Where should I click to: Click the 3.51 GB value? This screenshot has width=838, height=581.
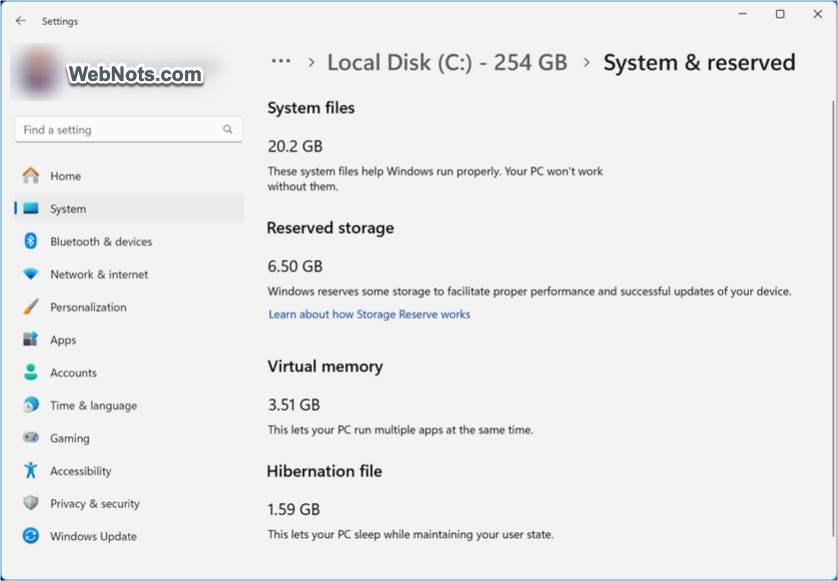click(x=293, y=405)
